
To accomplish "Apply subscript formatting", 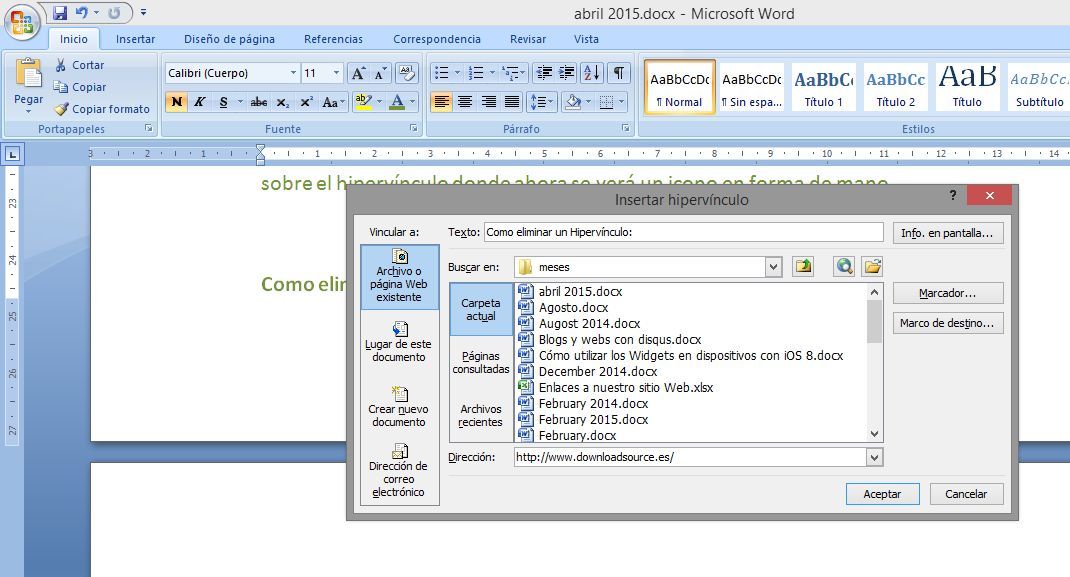I will [283, 102].
